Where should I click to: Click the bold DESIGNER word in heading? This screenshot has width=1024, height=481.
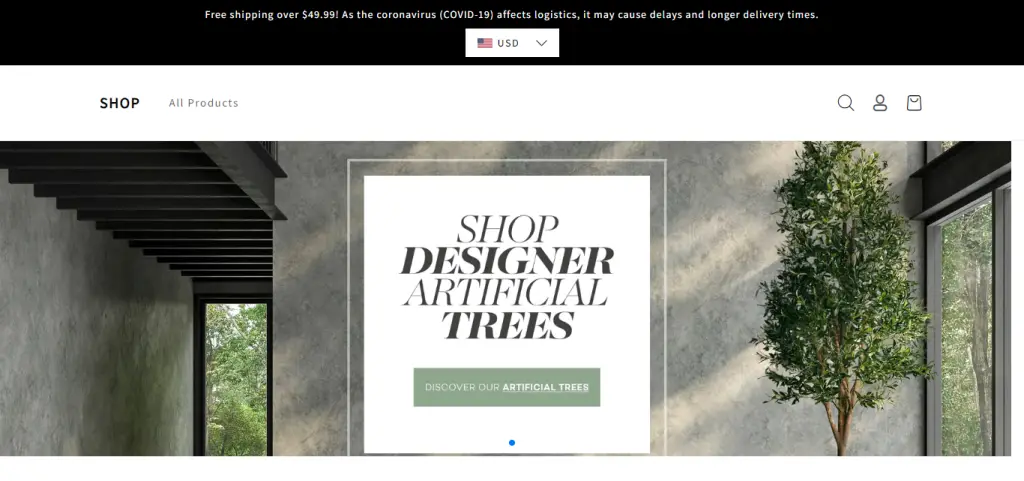tap(507, 261)
